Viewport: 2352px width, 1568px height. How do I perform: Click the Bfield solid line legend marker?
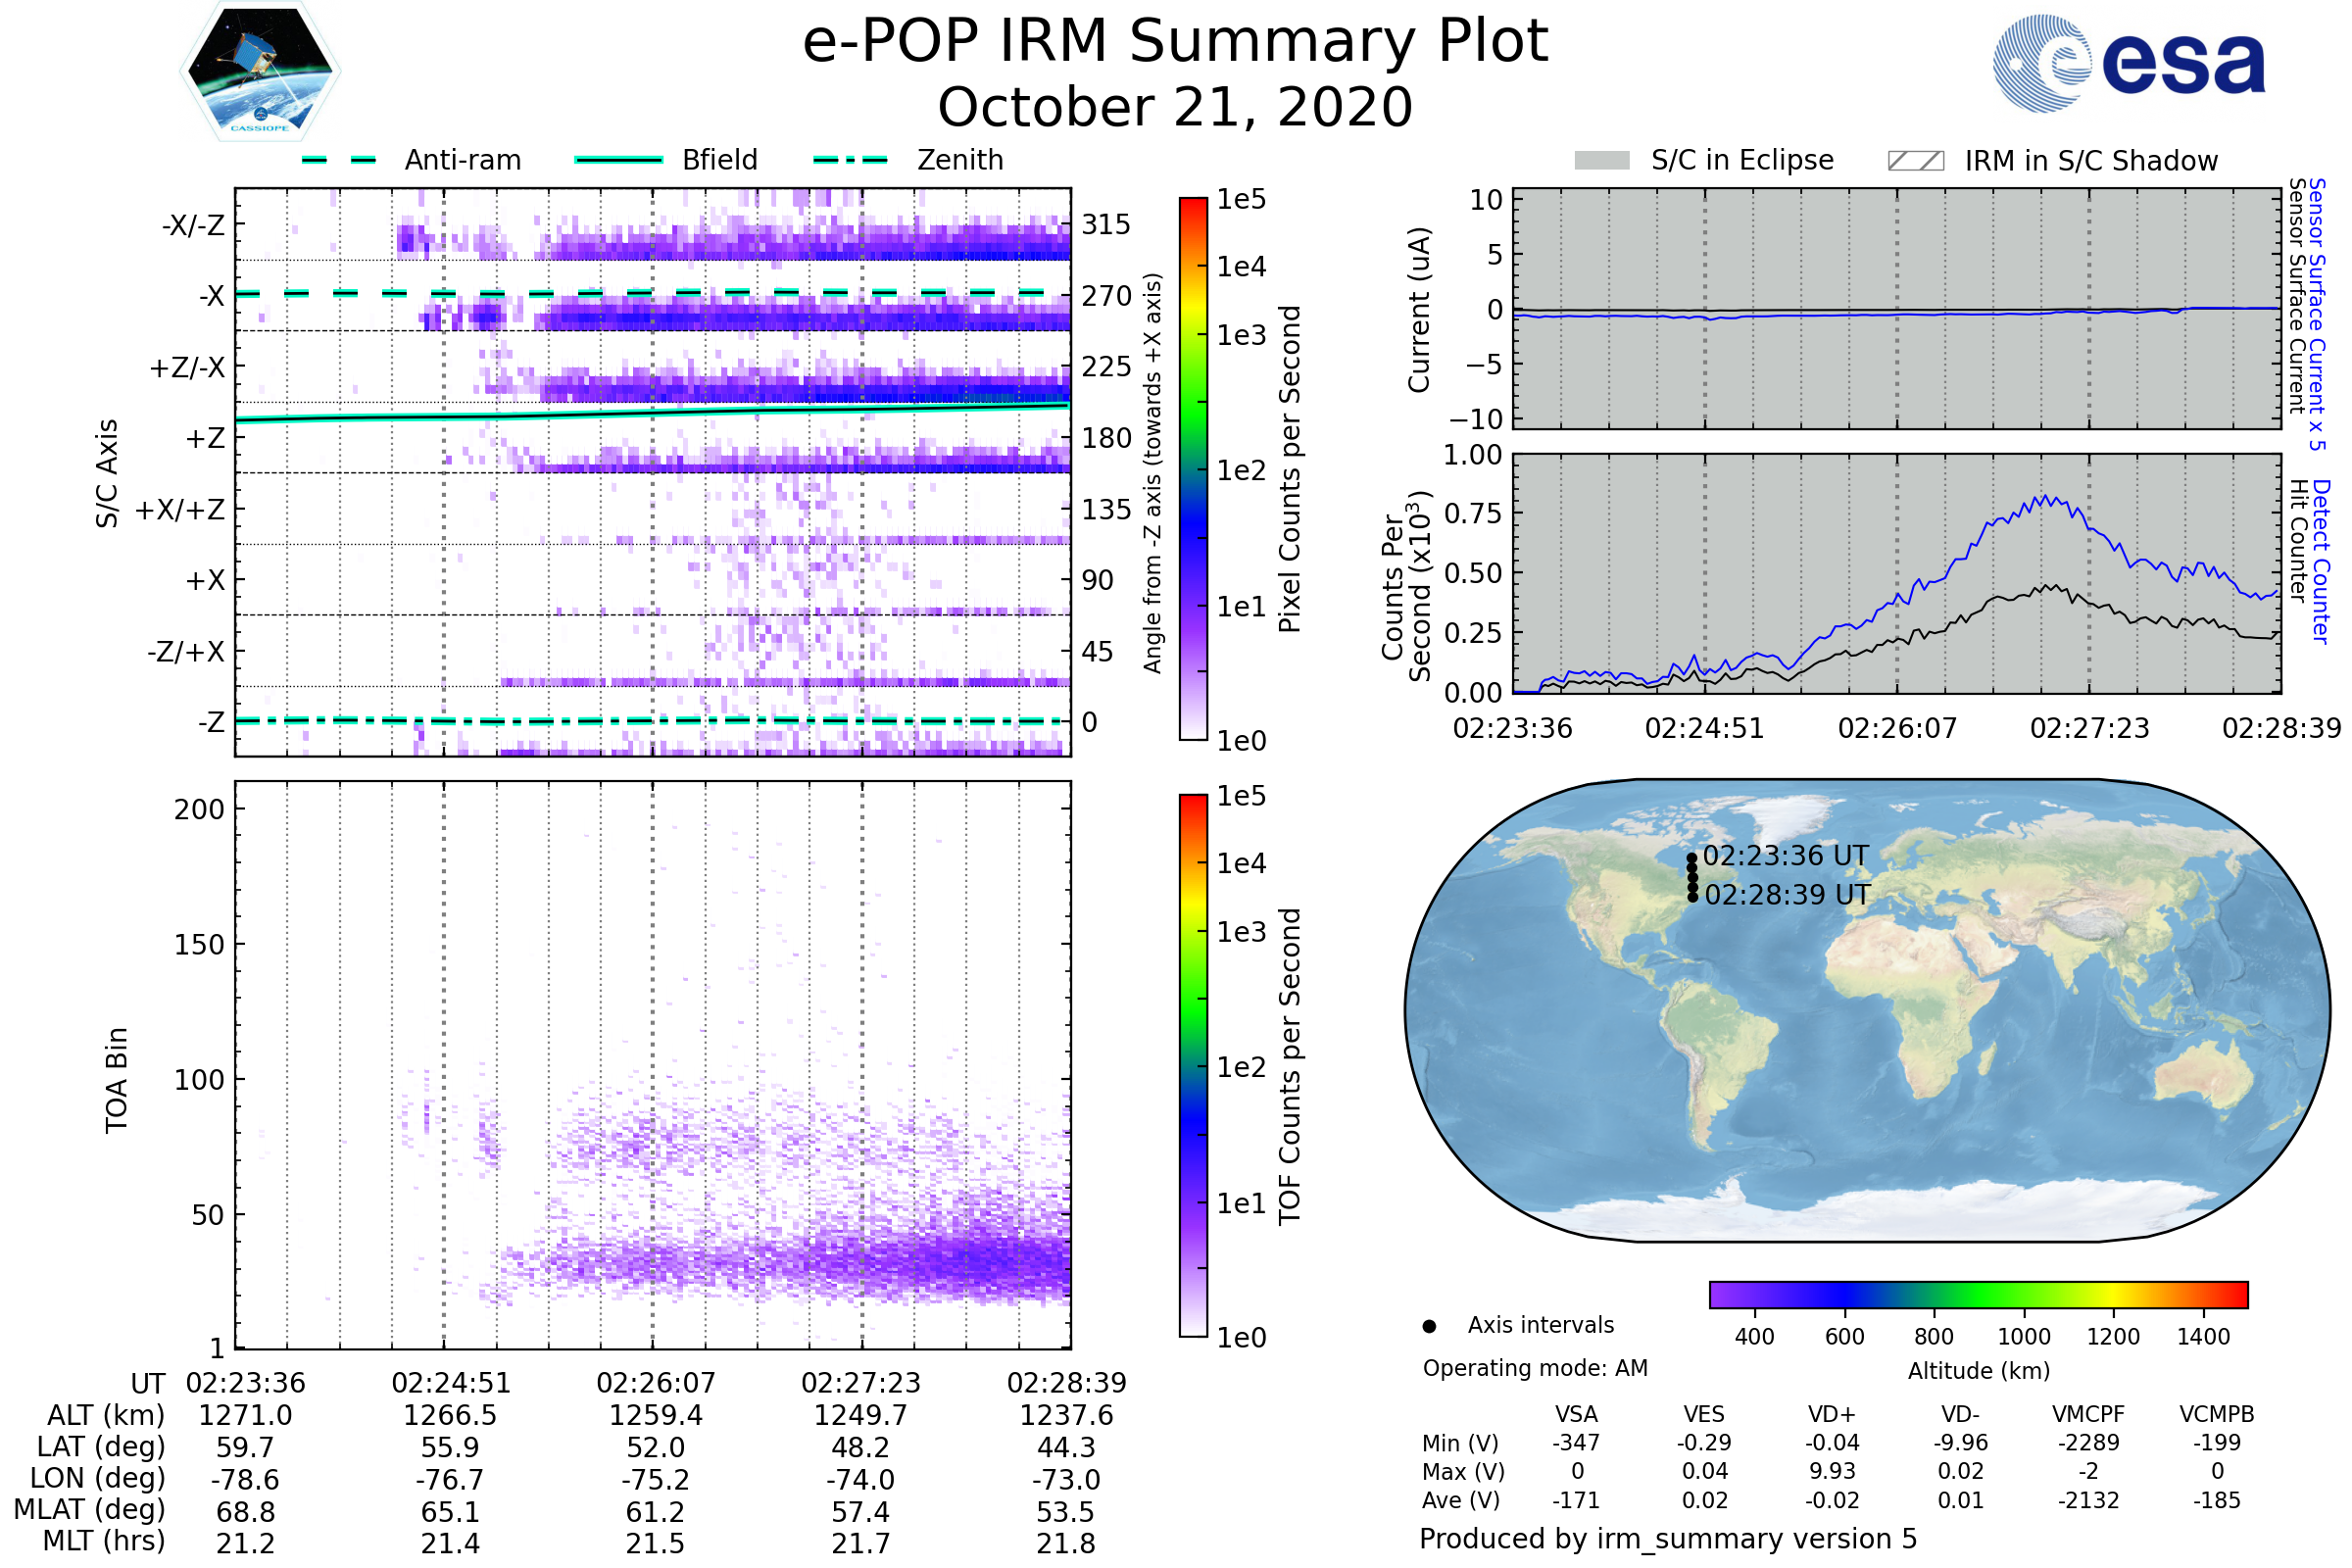point(618,160)
